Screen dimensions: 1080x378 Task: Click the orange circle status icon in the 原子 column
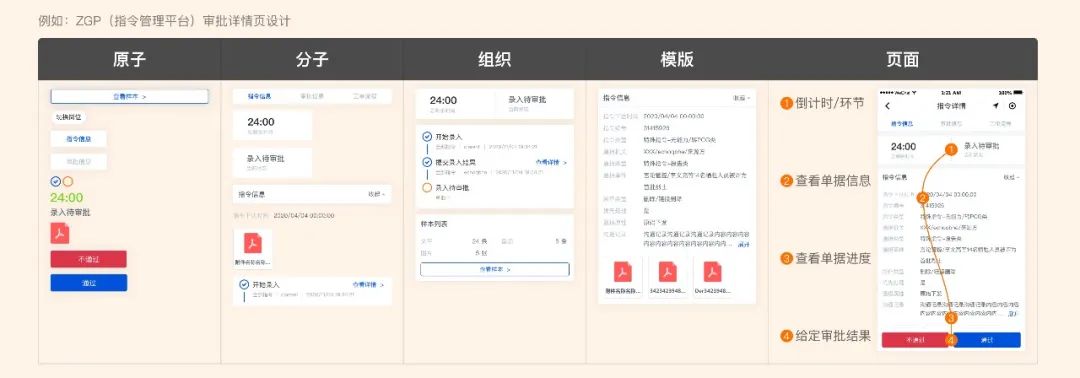click(68, 182)
